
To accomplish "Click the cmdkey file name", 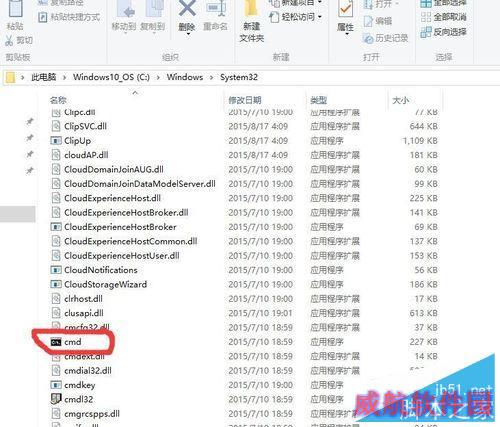I will (x=80, y=385).
